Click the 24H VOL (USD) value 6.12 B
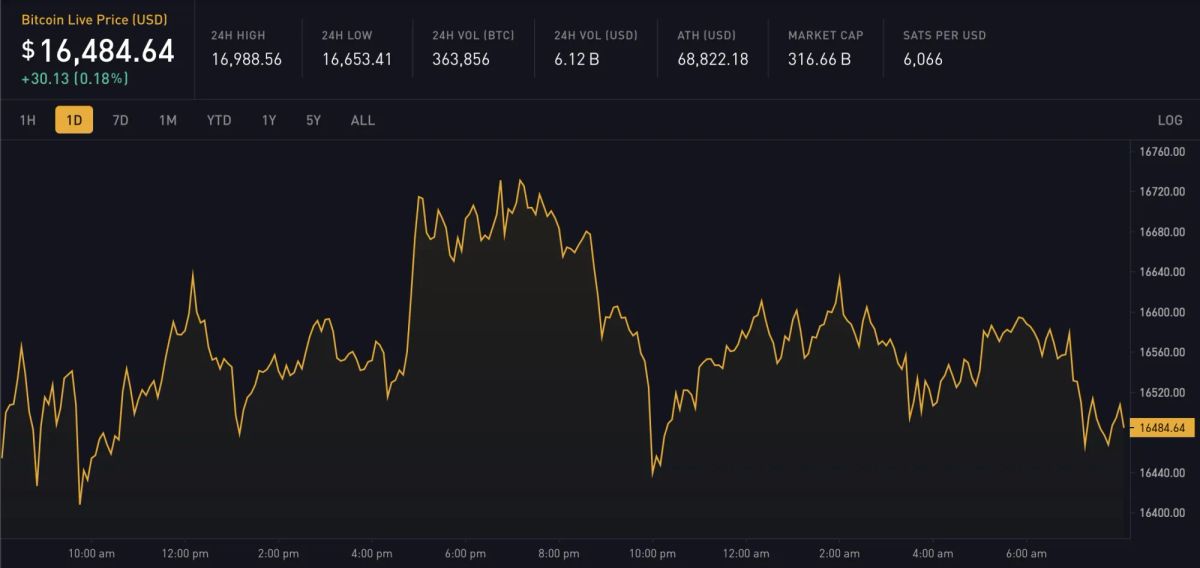 pos(577,59)
